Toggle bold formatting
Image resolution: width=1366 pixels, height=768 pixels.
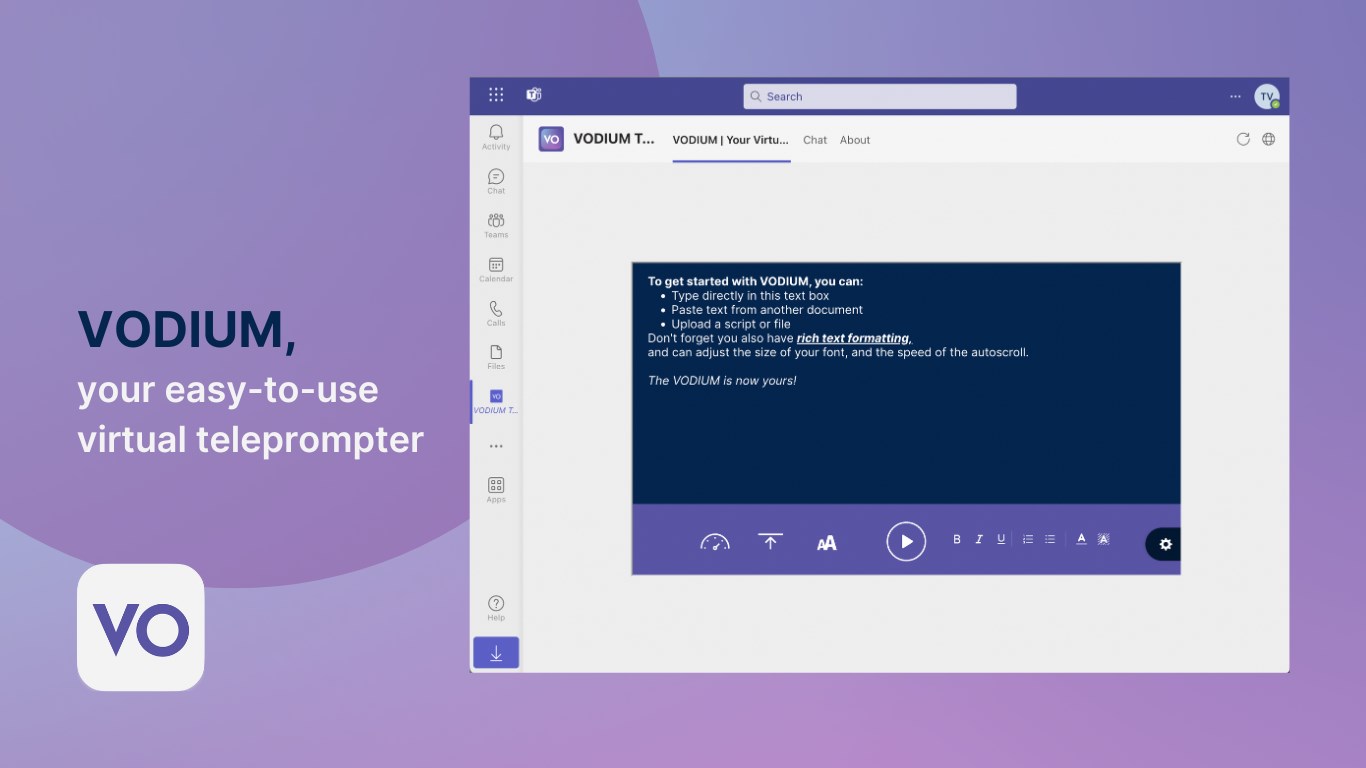957,539
